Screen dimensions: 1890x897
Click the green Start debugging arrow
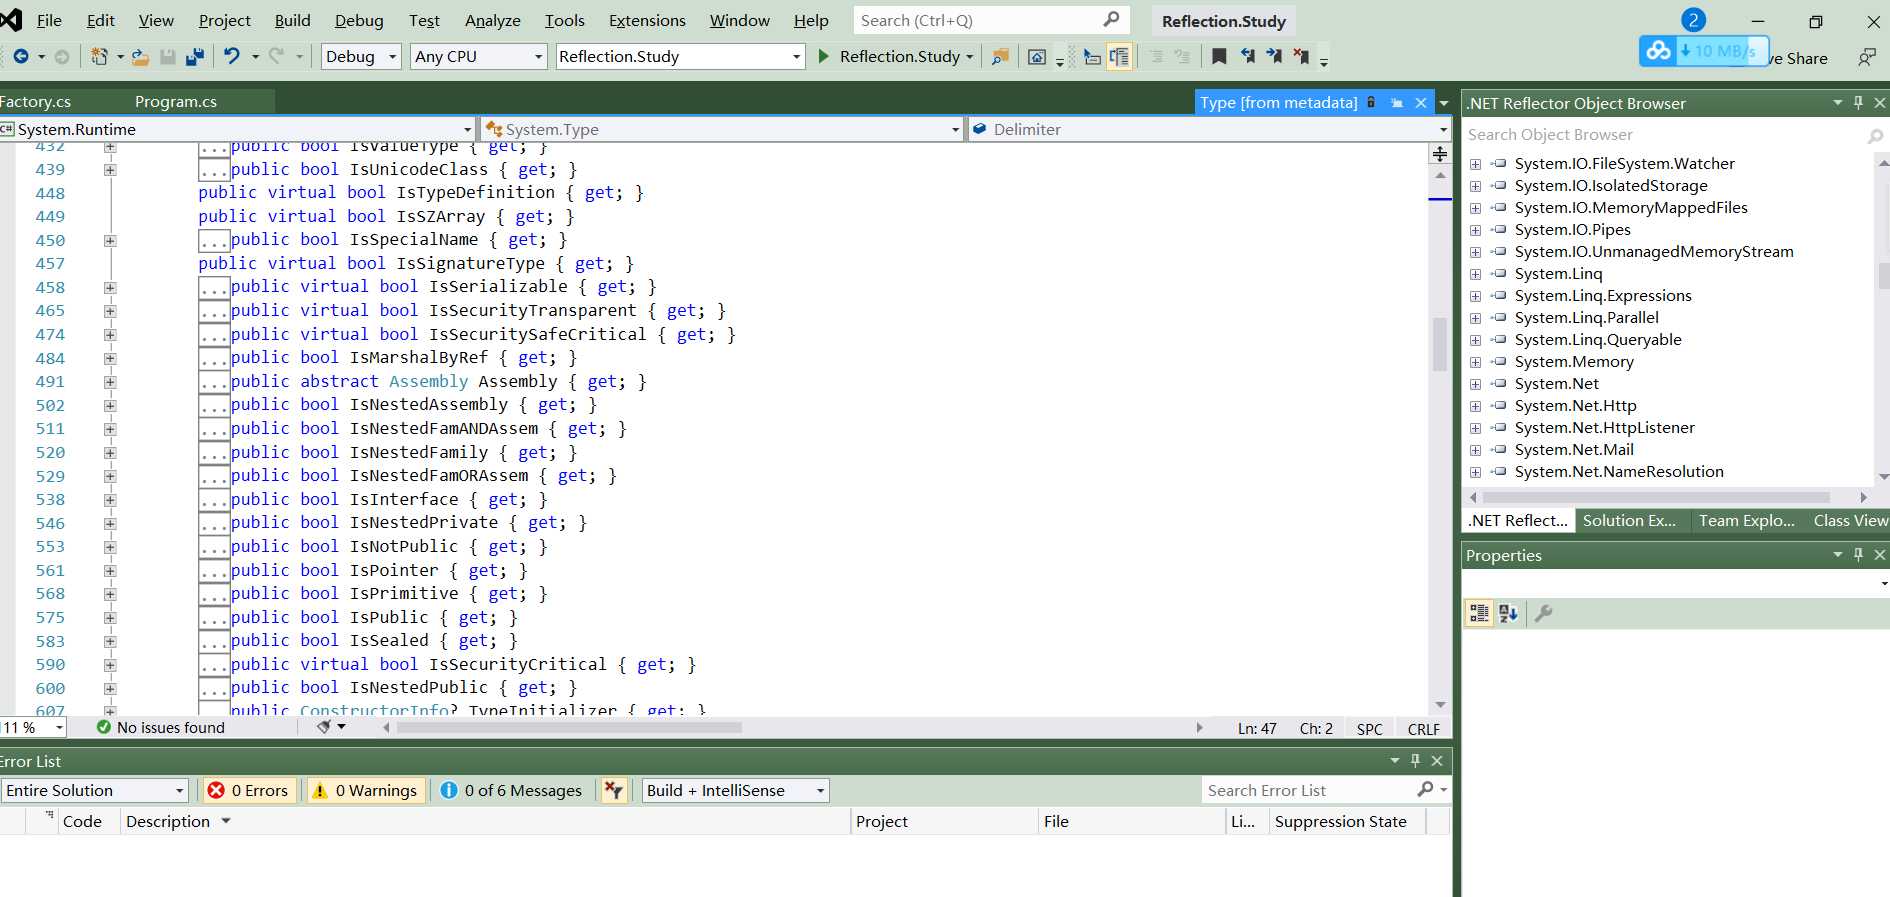[x=823, y=57]
